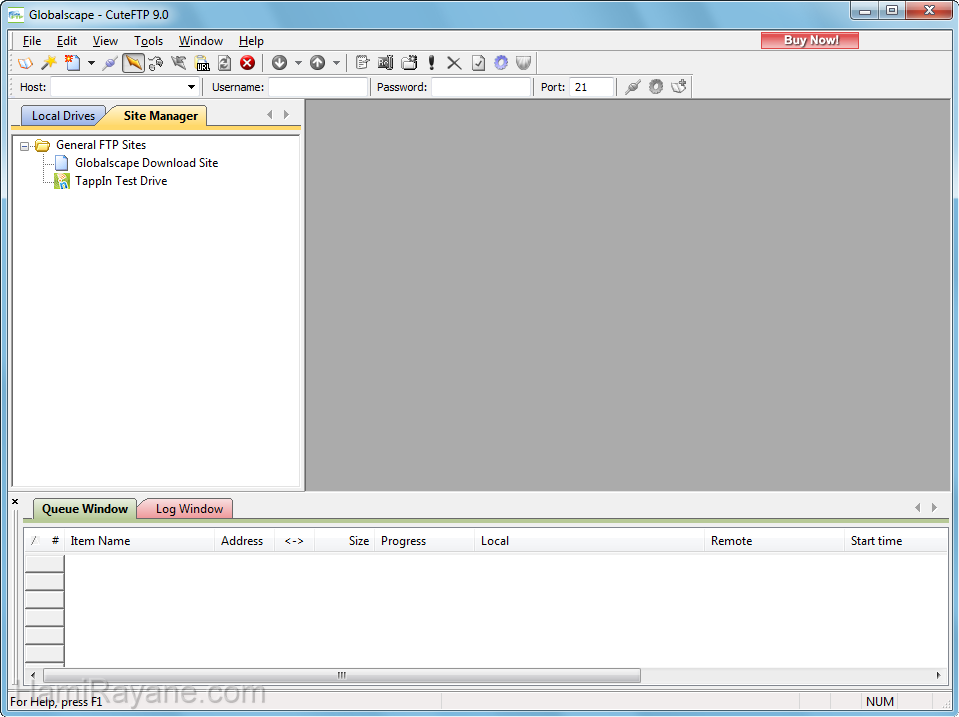Click left tab scroll arrow in queue pane

click(x=917, y=507)
